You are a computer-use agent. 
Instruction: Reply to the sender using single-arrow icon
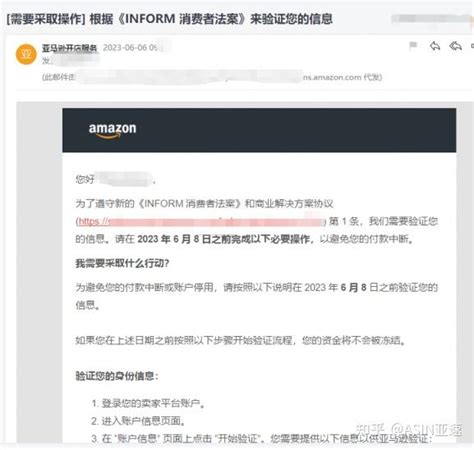pos(435,46)
